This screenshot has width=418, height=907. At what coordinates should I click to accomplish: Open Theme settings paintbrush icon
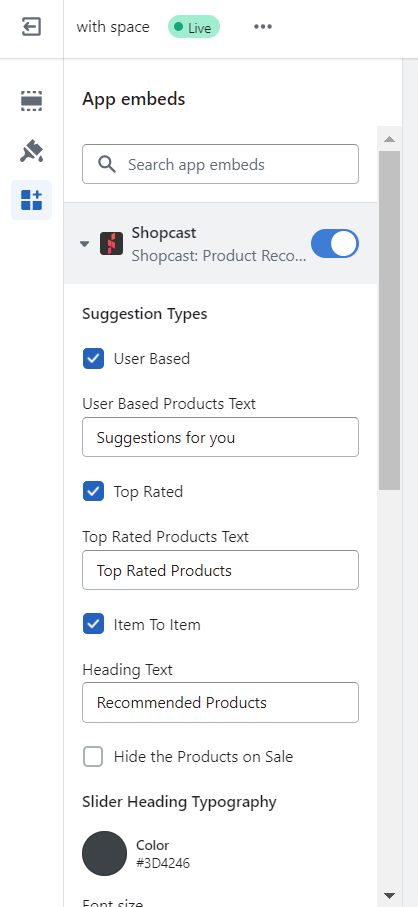pyautogui.click(x=31, y=150)
